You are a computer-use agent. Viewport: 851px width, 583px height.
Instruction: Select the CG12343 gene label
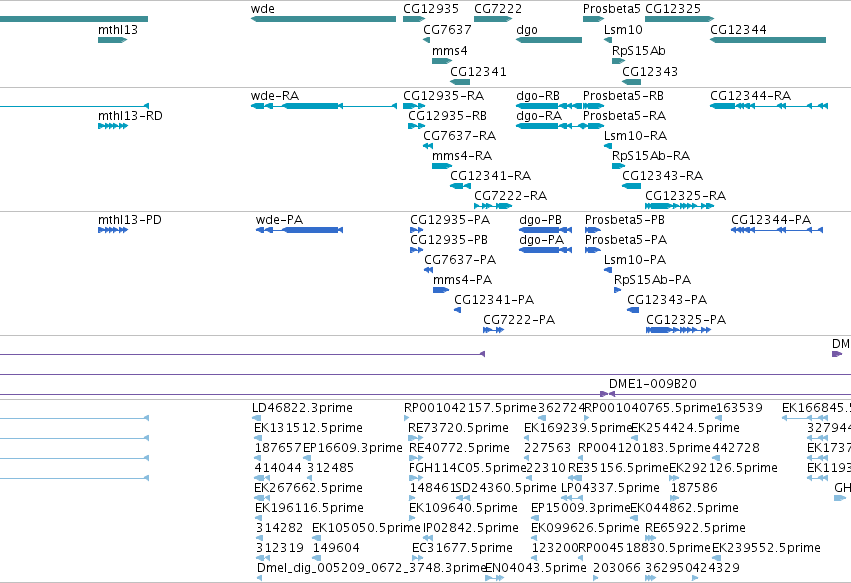click(650, 72)
